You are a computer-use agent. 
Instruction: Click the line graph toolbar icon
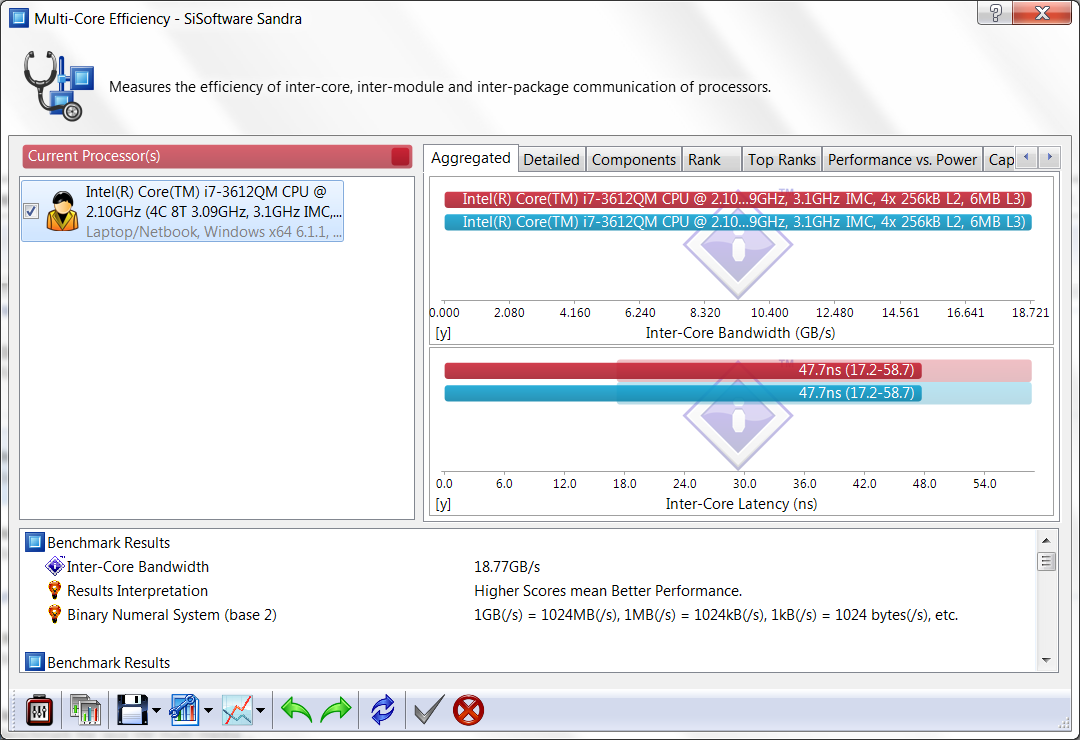pyautogui.click(x=237, y=710)
